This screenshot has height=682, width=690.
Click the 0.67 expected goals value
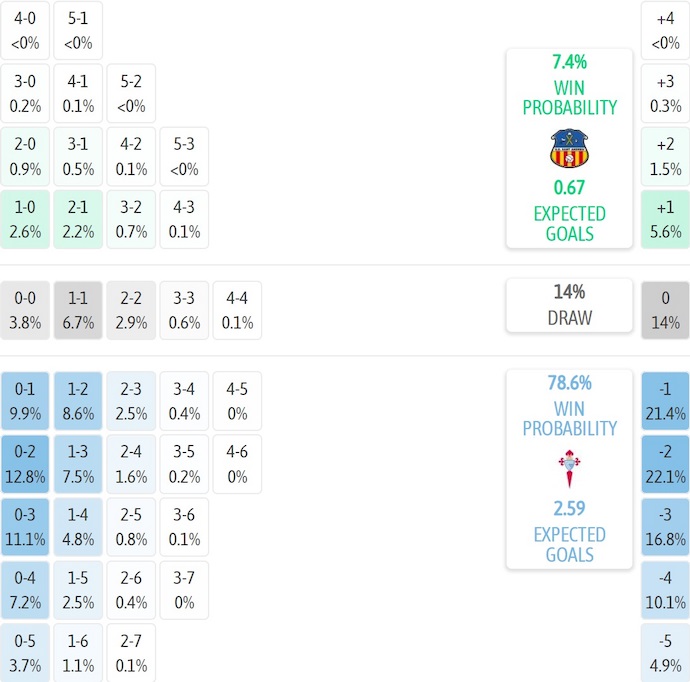pos(569,187)
